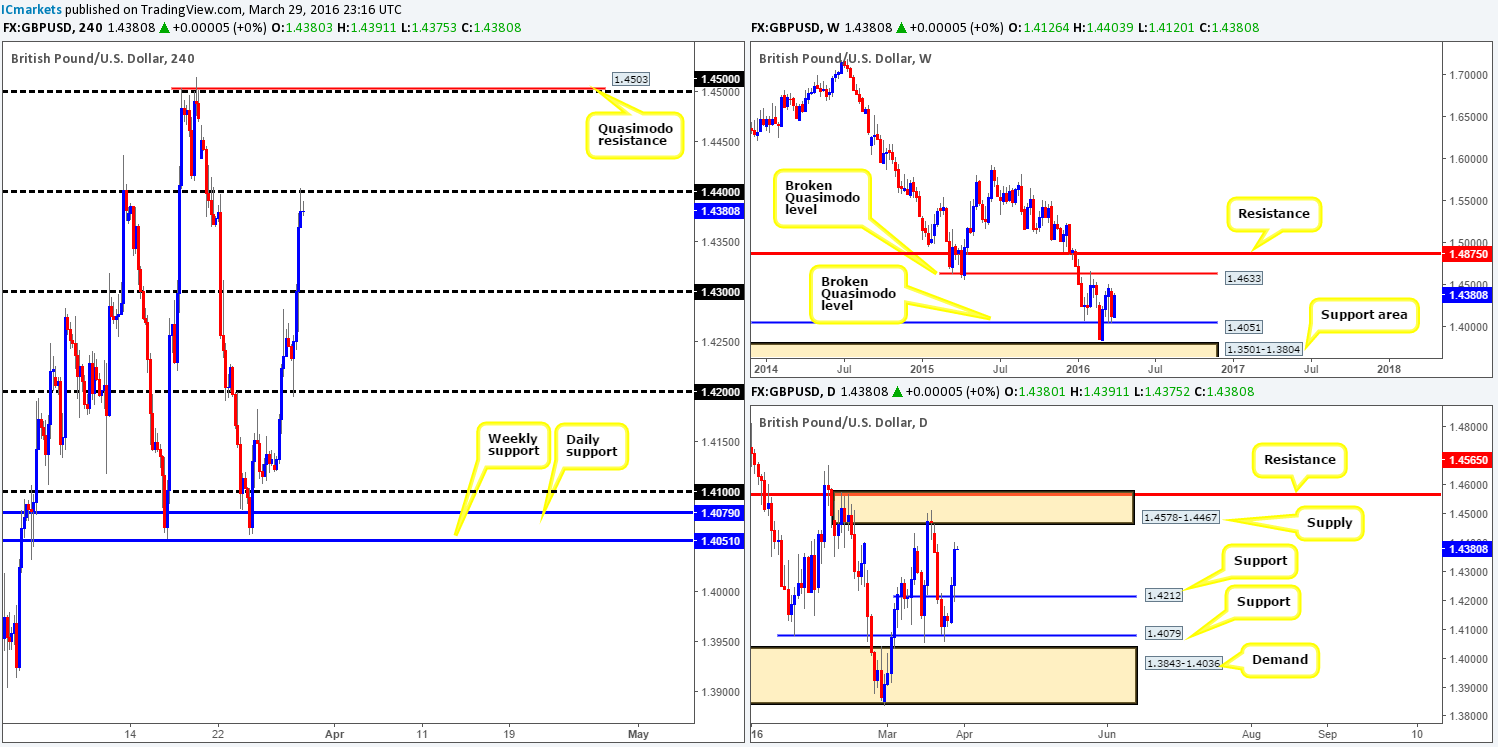This screenshot has height=747, width=1498.
Task: Click the 'Support area' callout on weekly chart
Action: (x=1362, y=314)
